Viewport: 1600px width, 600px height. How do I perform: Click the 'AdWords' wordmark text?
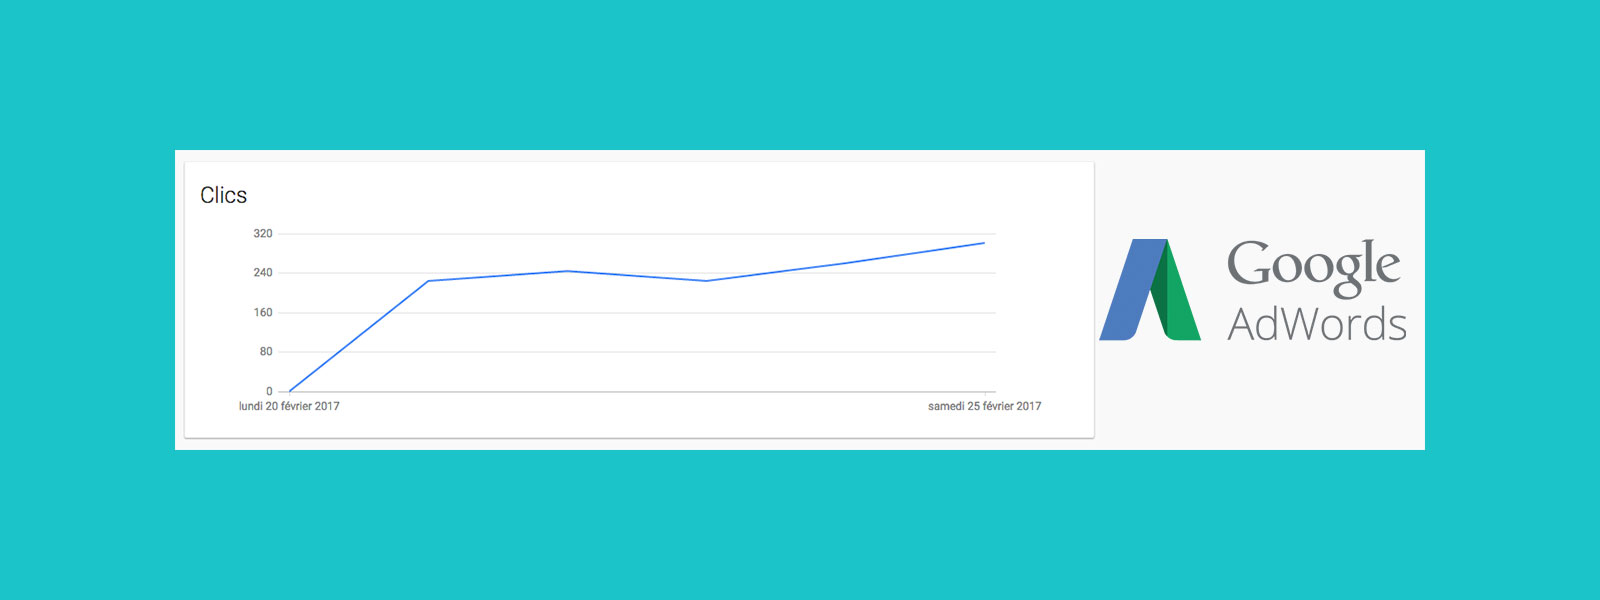(x=1317, y=324)
